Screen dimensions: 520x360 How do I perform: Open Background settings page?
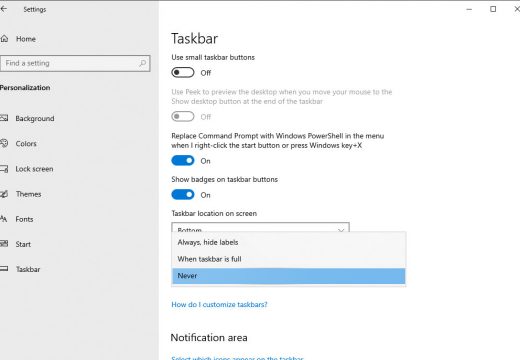click(35, 118)
